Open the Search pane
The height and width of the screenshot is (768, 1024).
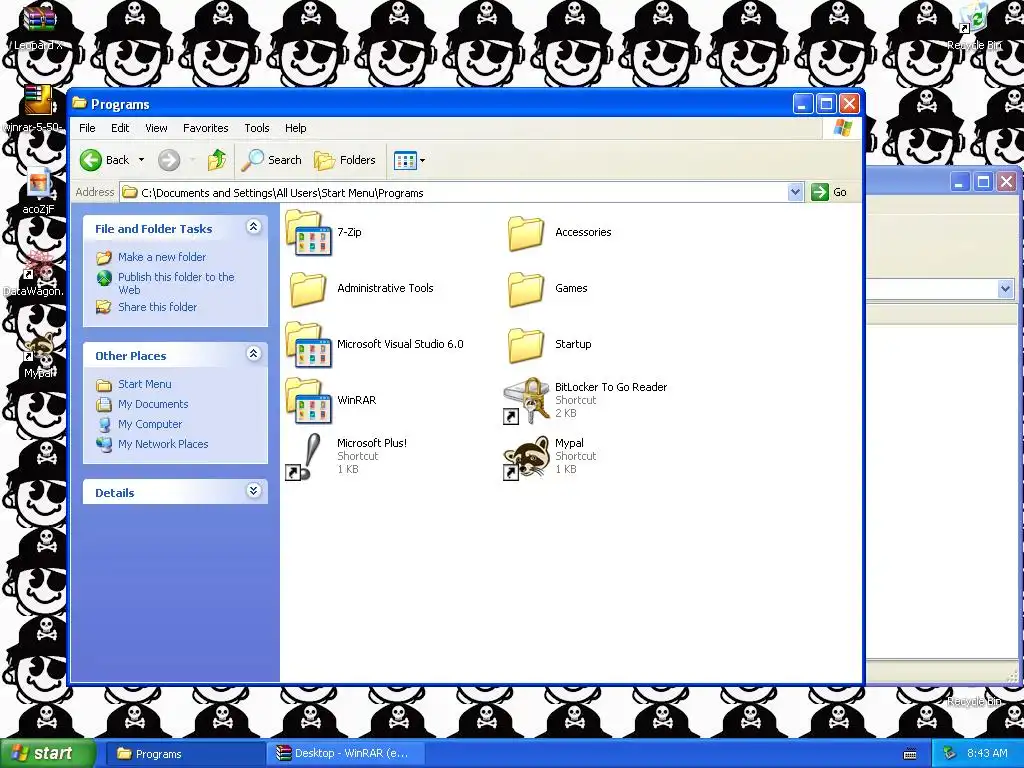click(x=271, y=160)
